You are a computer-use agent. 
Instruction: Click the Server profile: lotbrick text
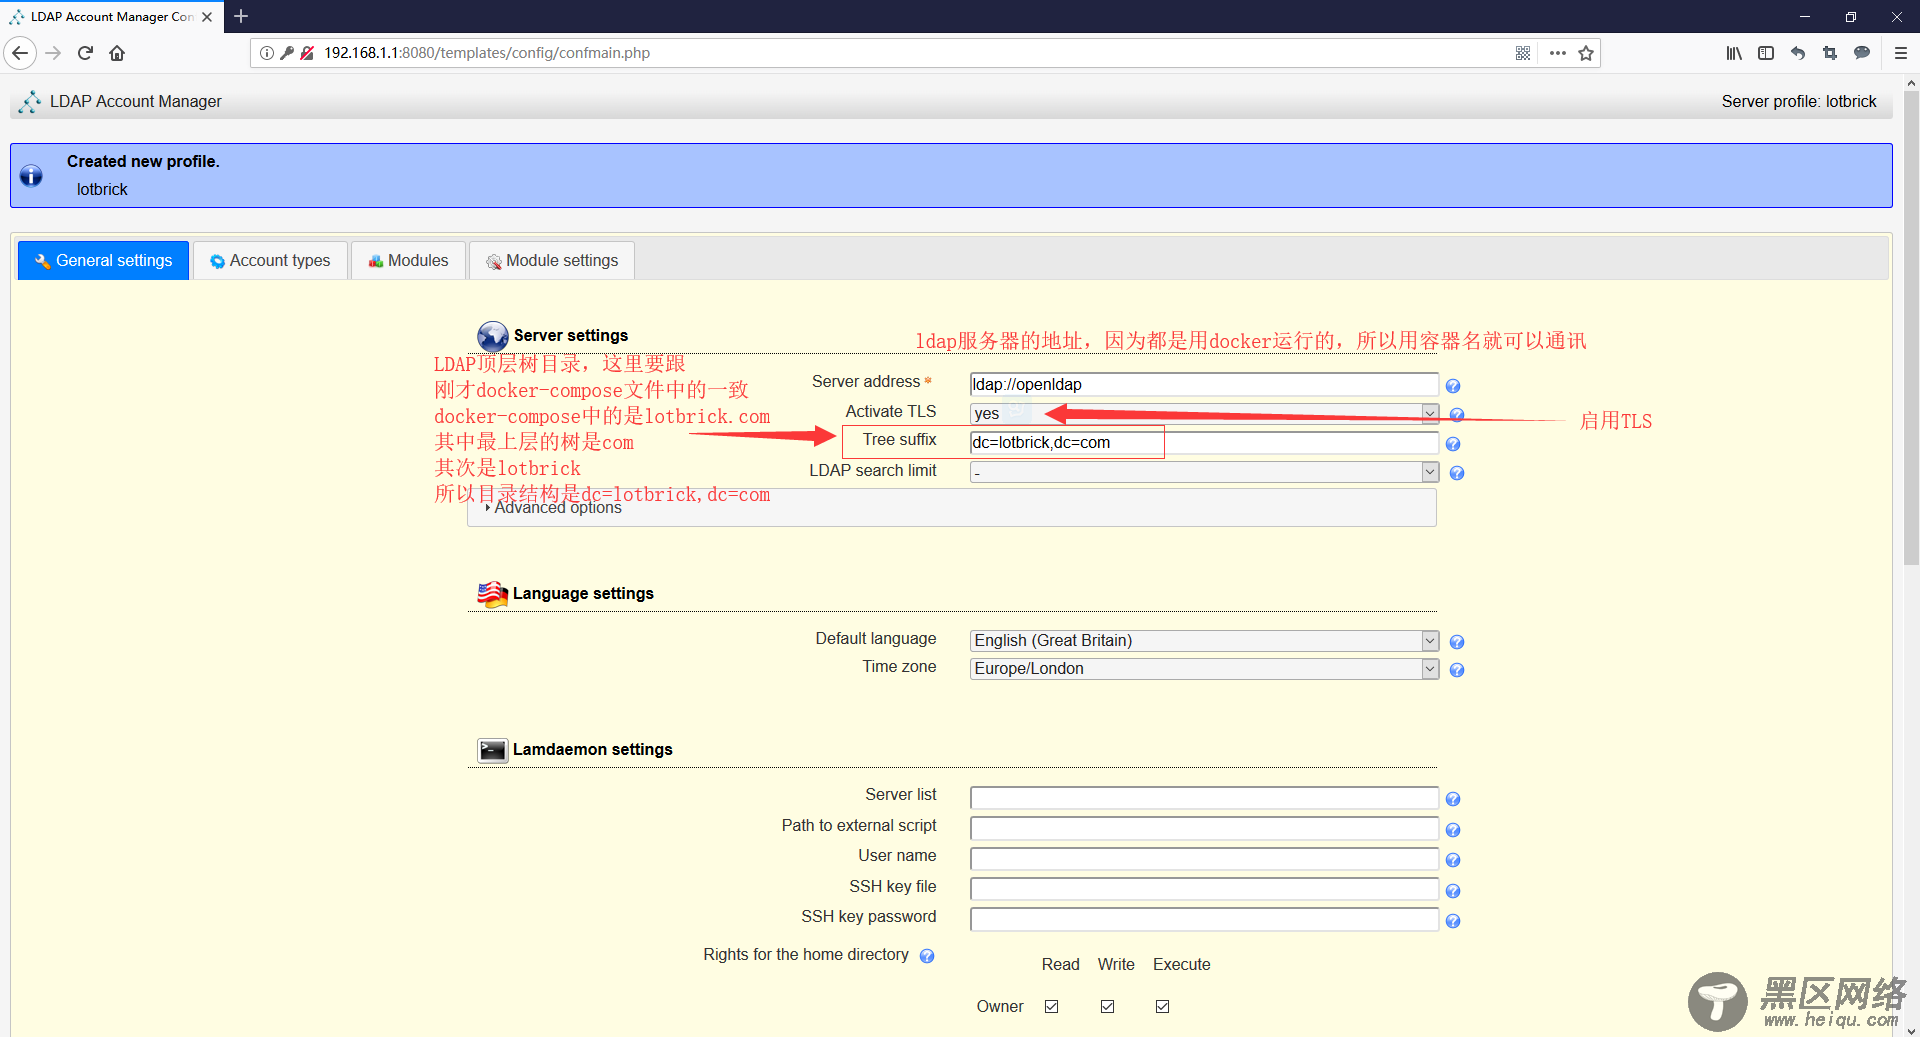pyautogui.click(x=1799, y=101)
